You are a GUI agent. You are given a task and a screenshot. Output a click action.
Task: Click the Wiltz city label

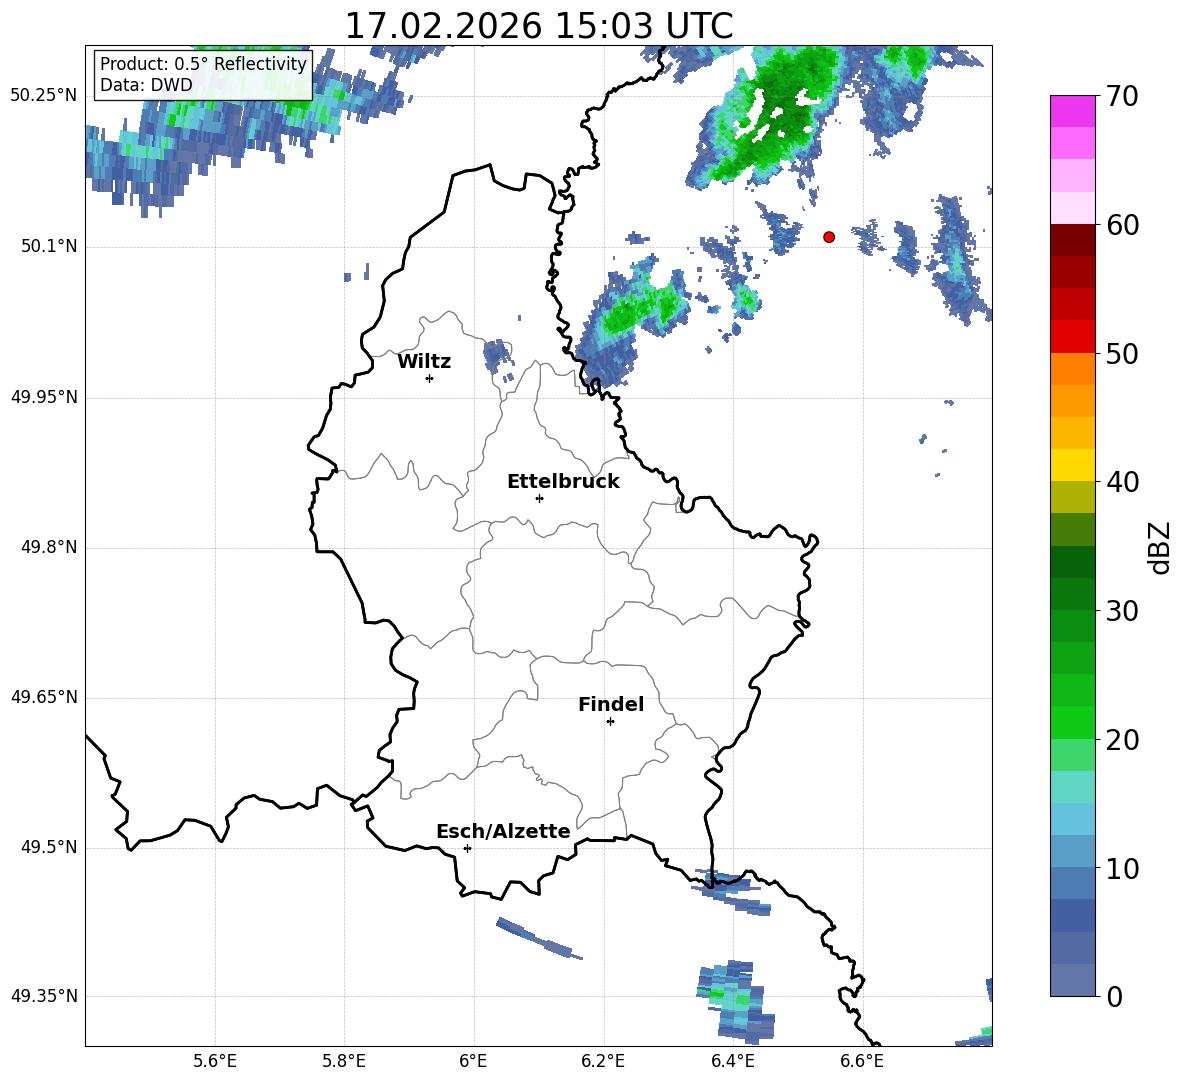click(x=424, y=362)
